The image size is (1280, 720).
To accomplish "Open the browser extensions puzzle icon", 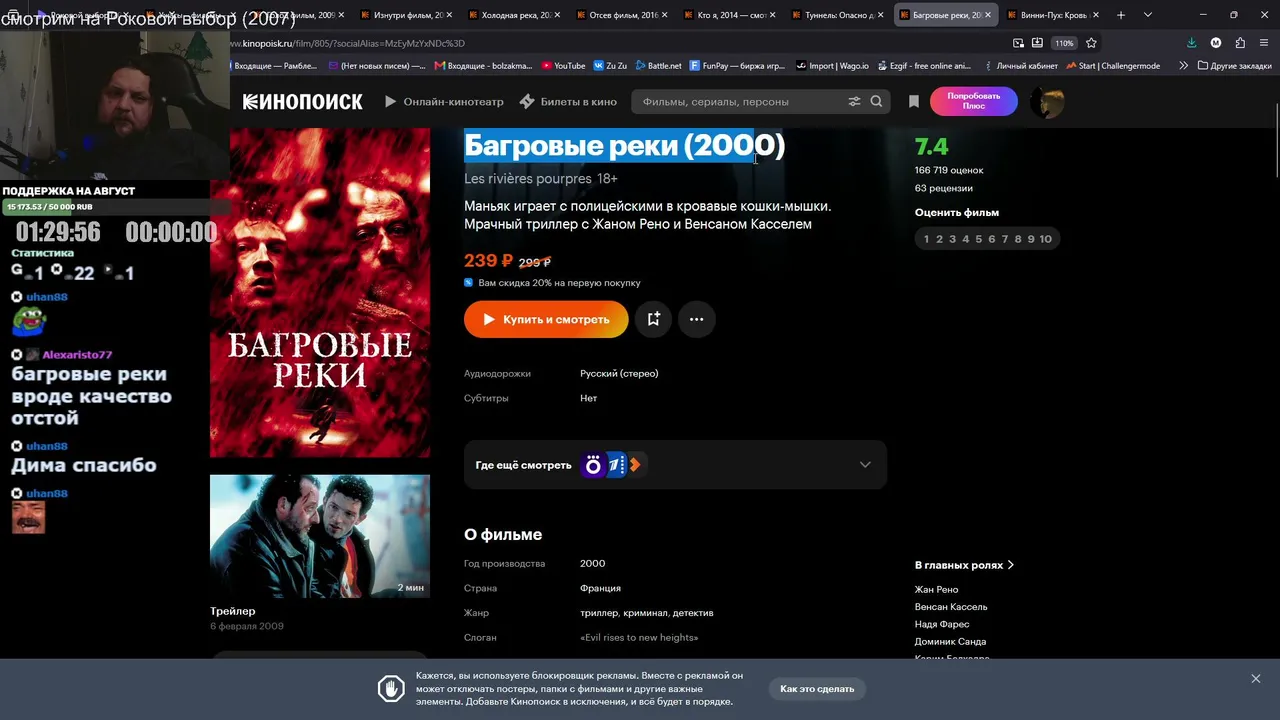I will tap(1240, 43).
